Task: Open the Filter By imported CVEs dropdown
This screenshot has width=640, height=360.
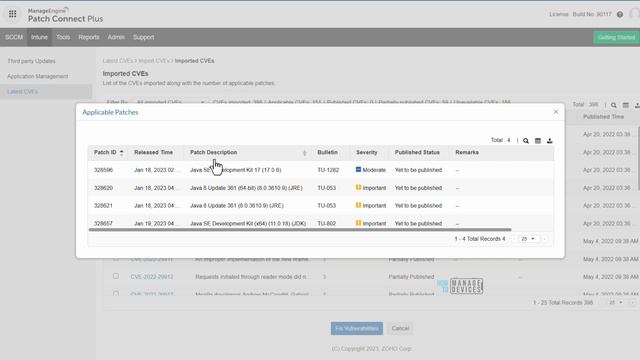Action: [170, 102]
